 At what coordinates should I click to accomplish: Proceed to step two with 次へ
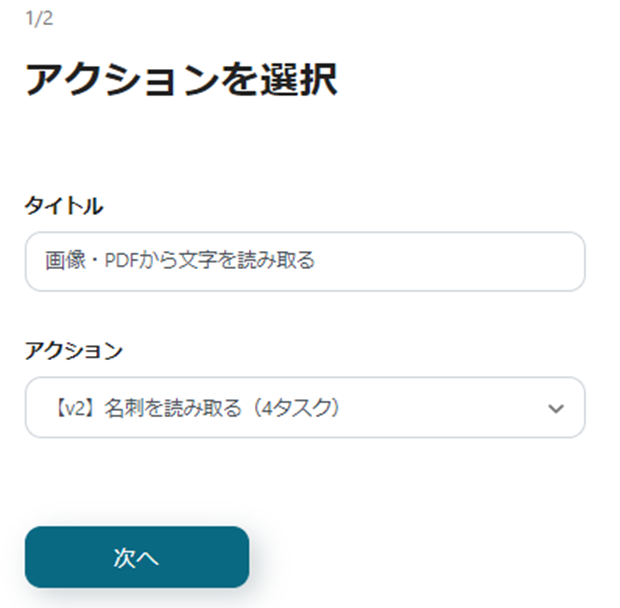click(137, 557)
